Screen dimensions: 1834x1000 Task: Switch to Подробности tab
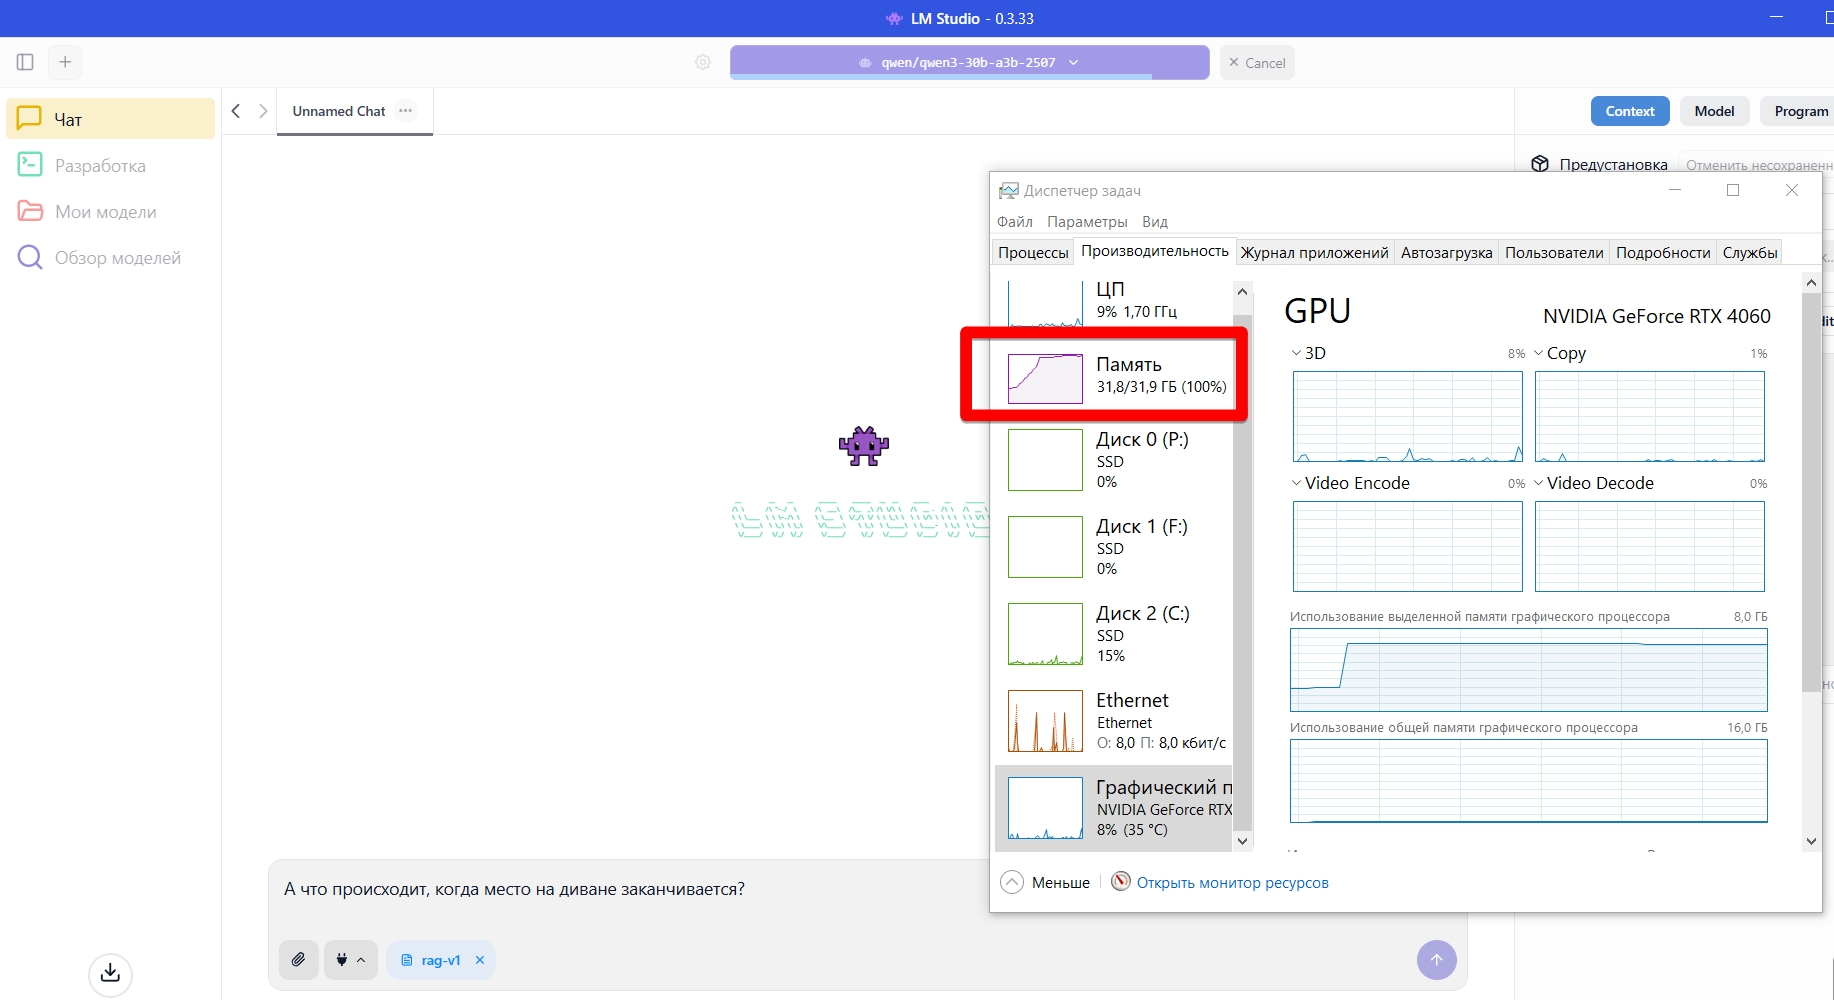click(x=1663, y=252)
